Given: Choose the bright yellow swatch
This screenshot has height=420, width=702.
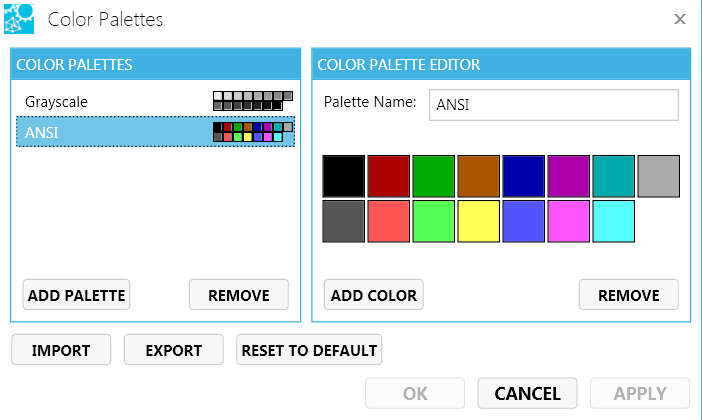Looking at the screenshot, I should coord(478,221).
